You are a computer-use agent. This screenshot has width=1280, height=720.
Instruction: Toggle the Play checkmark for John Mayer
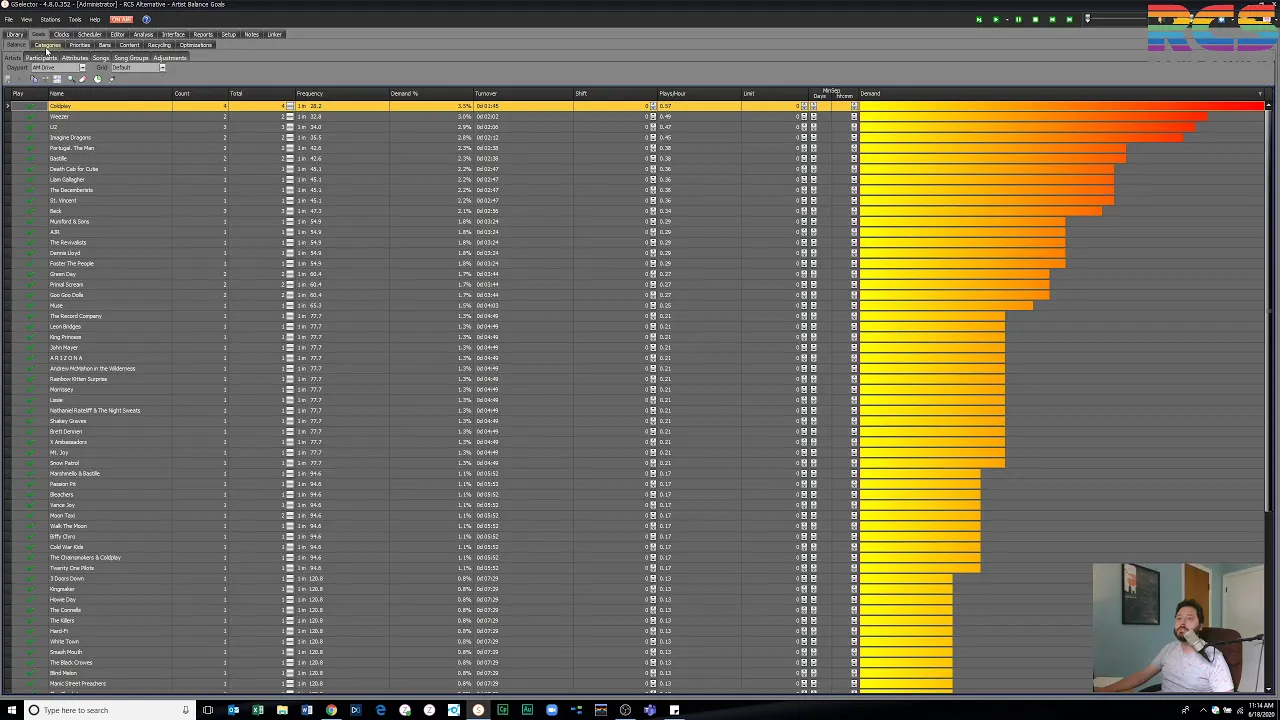(x=29, y=348)
